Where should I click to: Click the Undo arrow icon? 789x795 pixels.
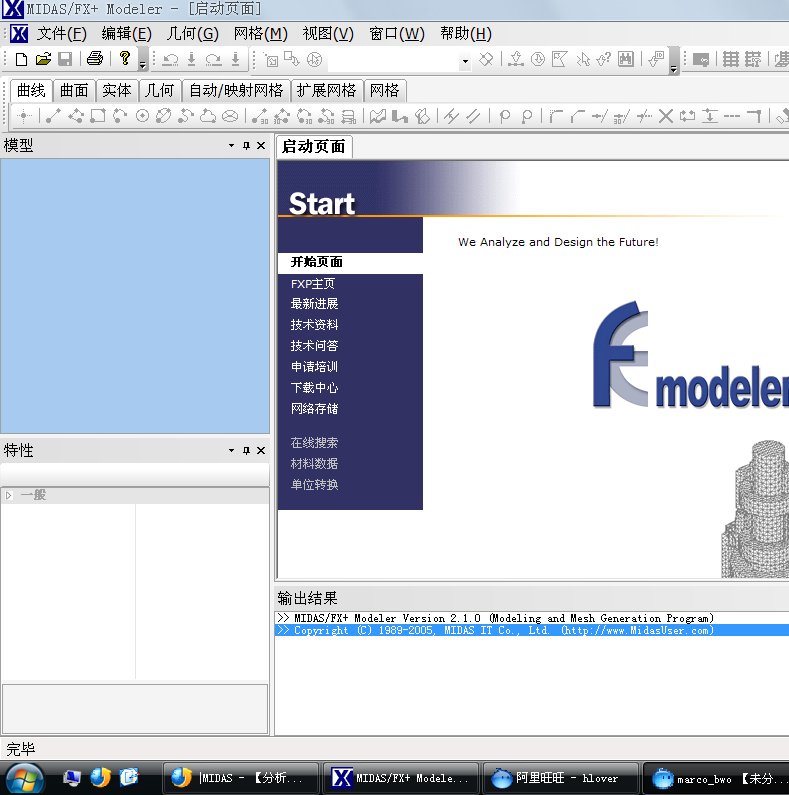pyautogui.click(x=170, y=60)
